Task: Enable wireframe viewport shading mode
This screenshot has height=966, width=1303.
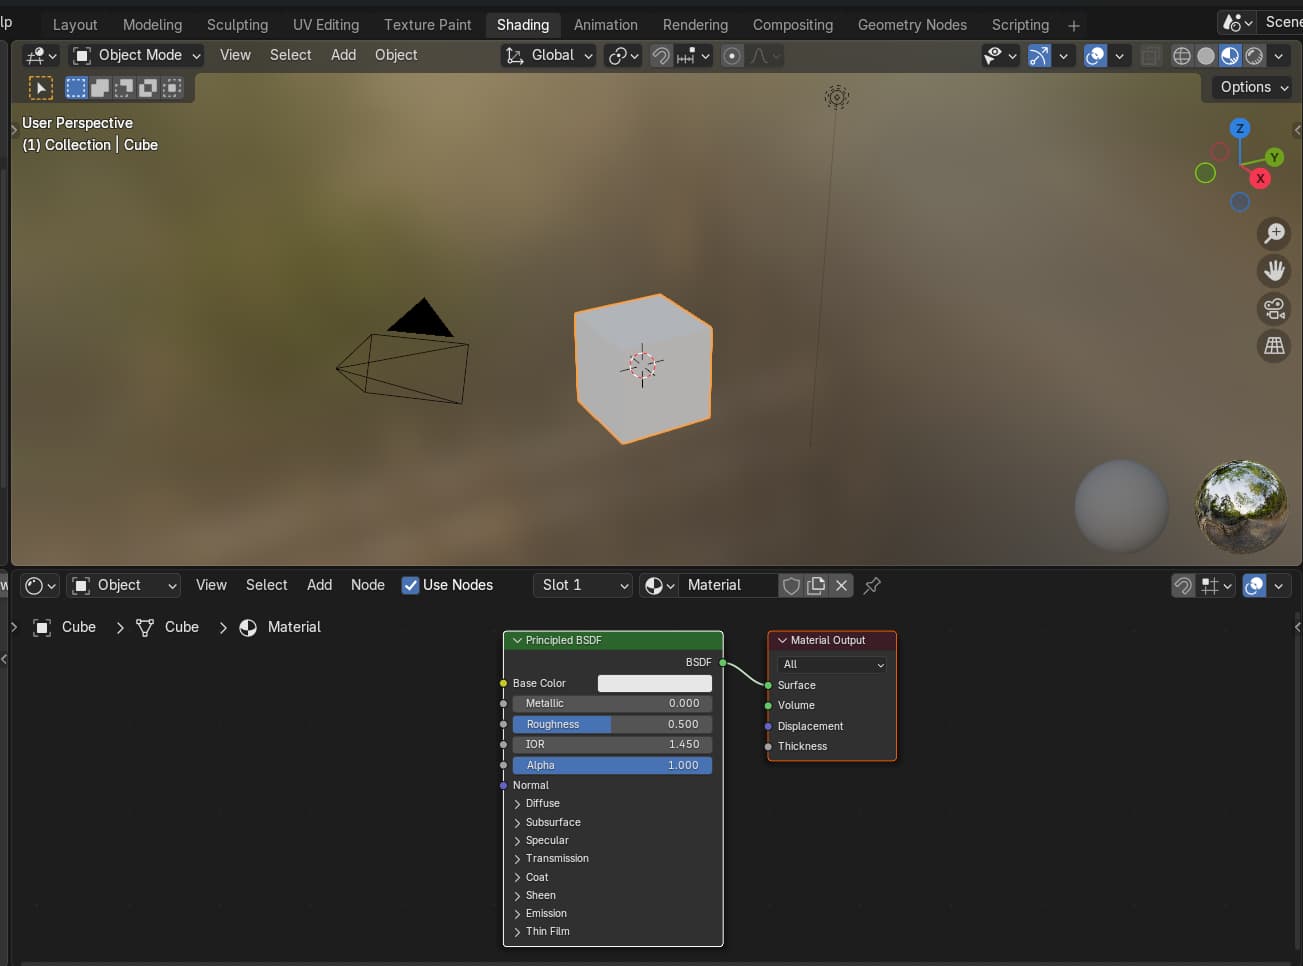Action: click(x=1181, y=56)
